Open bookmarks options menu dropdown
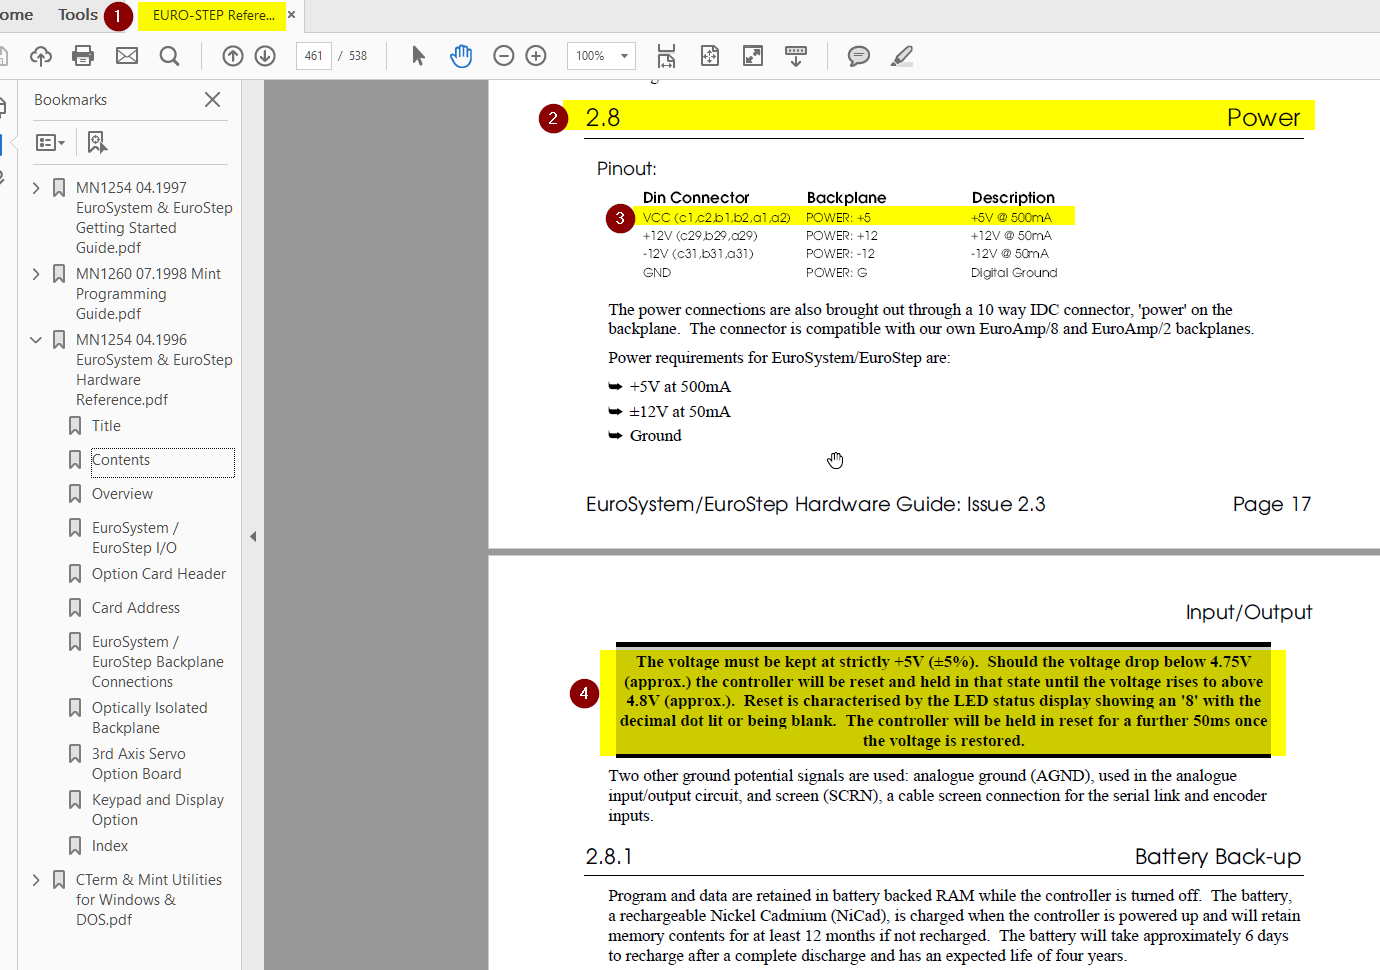 [50, 143]
